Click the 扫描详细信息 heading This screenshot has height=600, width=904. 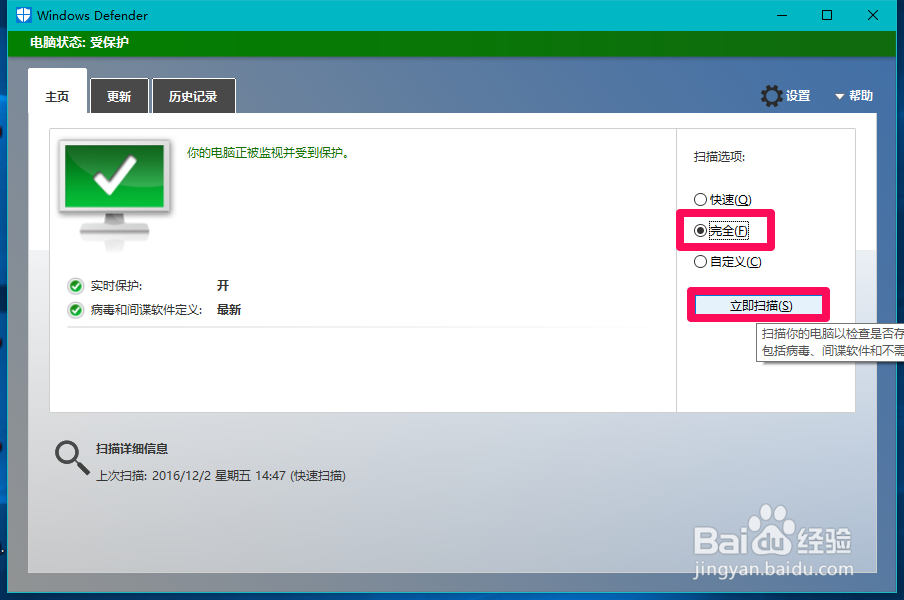132,448
